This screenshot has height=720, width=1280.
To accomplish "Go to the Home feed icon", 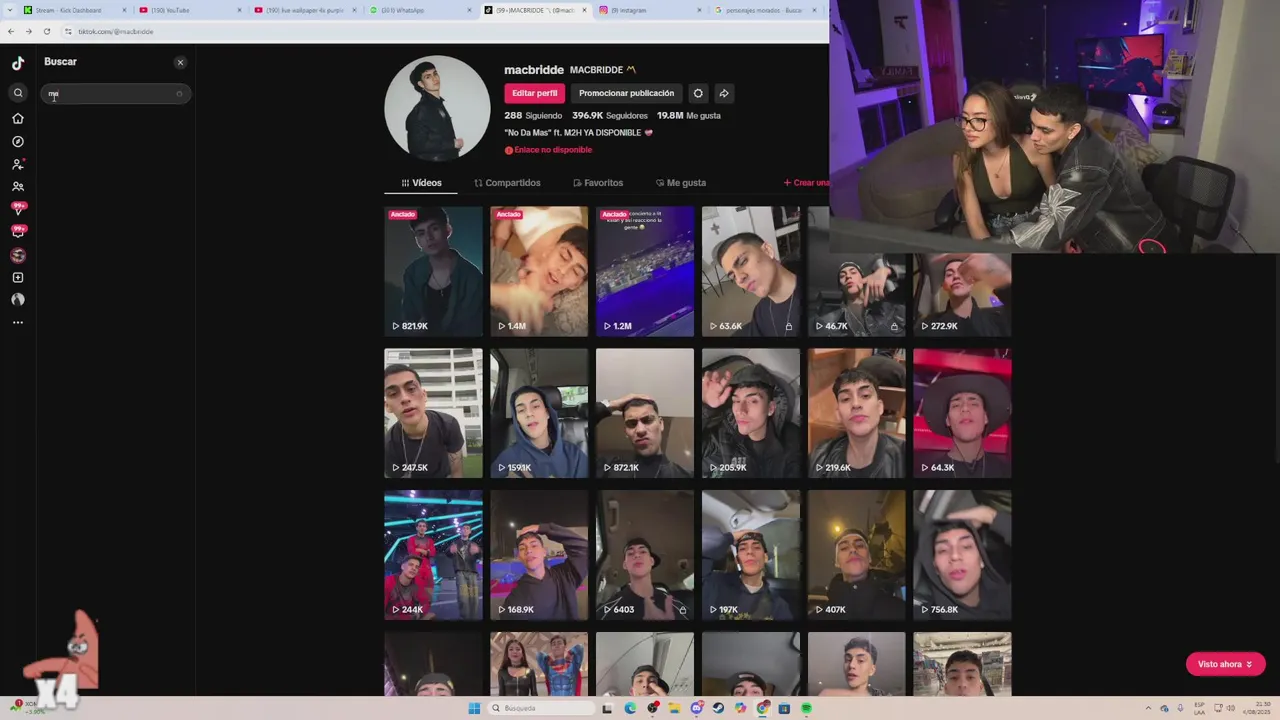I will pos(18,118).
